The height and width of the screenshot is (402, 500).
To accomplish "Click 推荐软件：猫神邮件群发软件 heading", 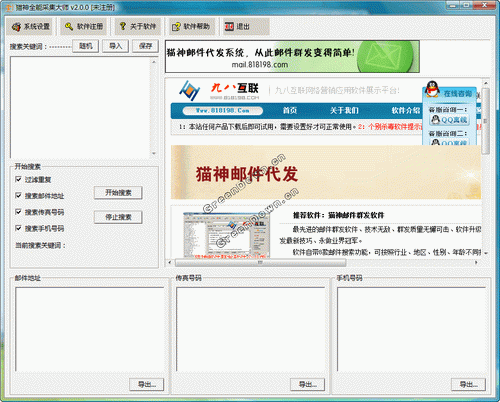I will [338, 215].
